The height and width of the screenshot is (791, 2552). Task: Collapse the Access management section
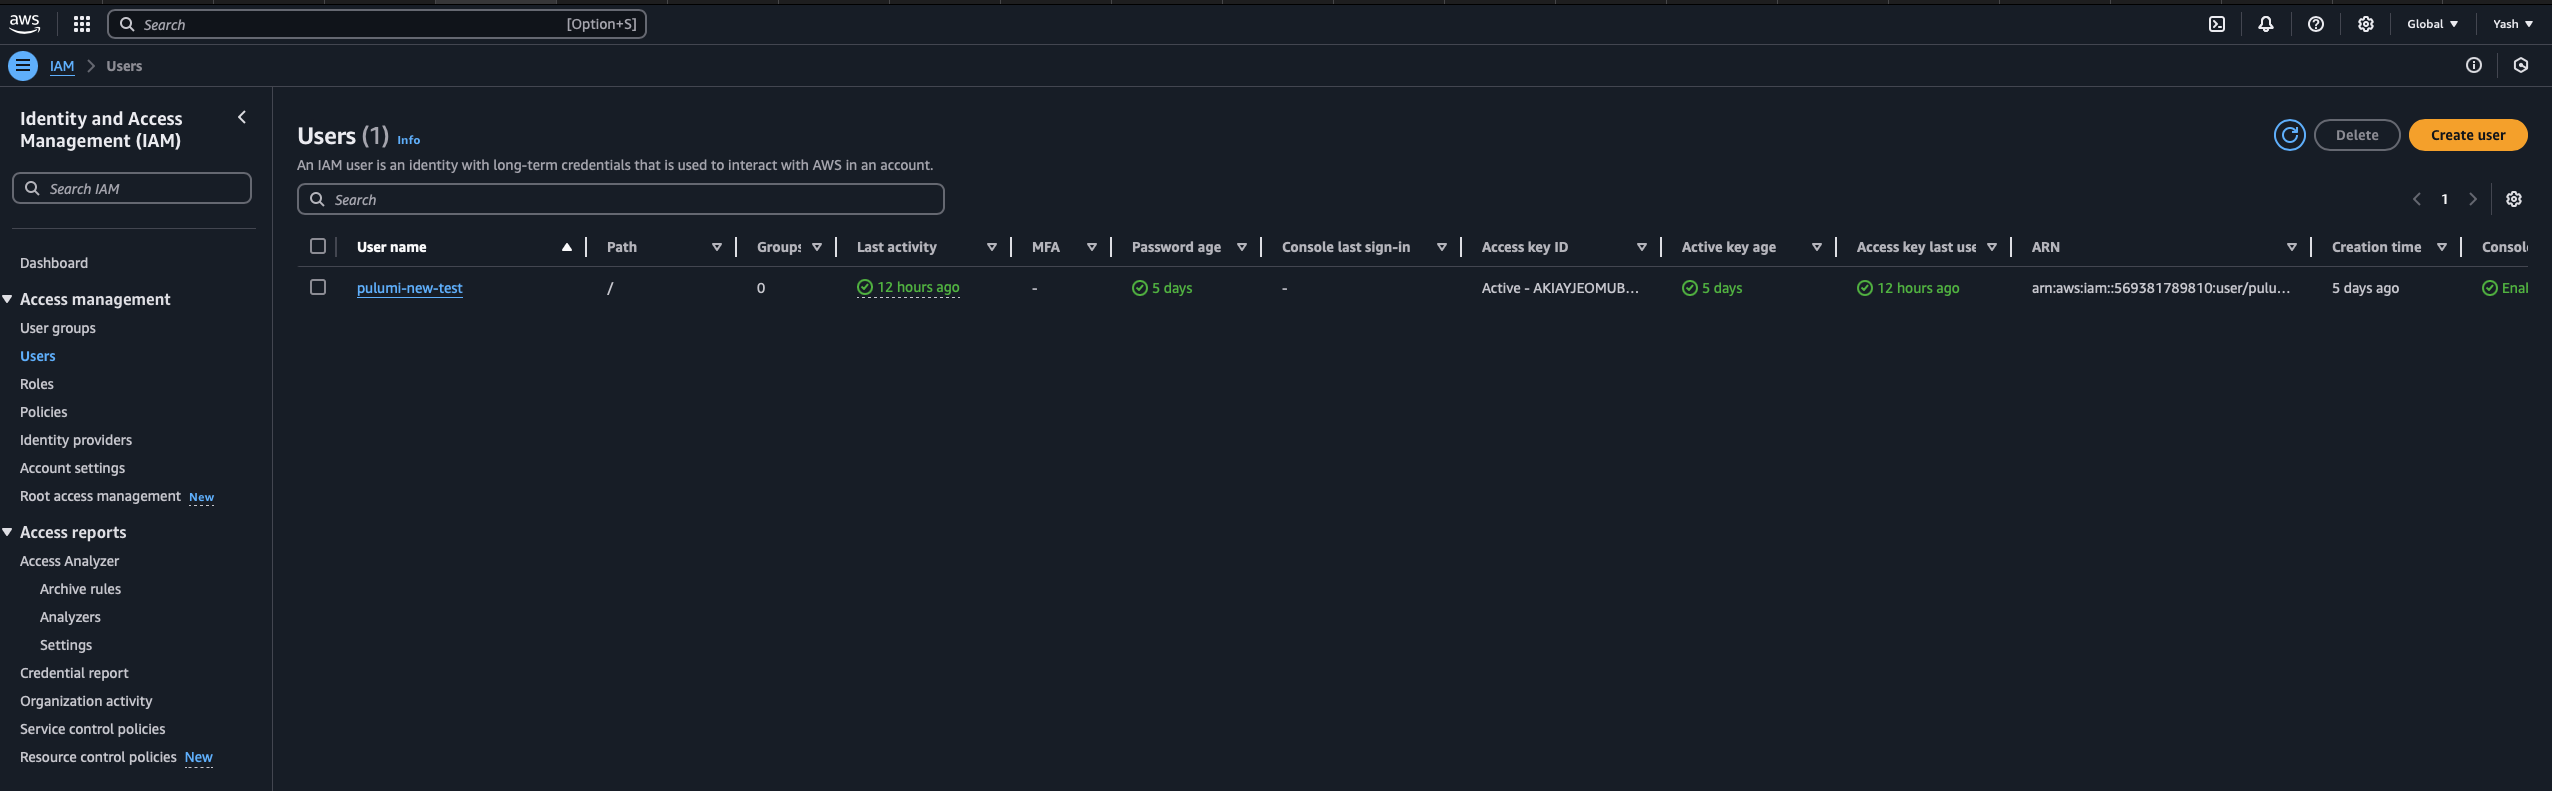(x=8, y=299)
